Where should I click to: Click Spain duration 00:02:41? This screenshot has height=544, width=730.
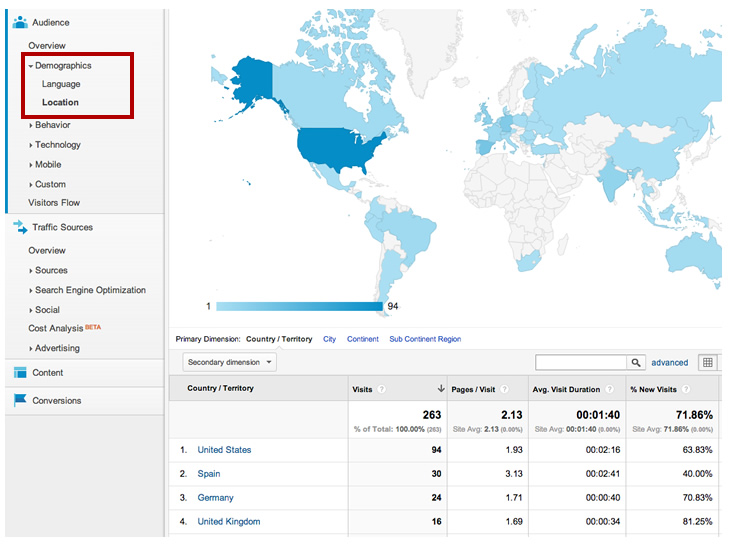(x=603, y=474)
